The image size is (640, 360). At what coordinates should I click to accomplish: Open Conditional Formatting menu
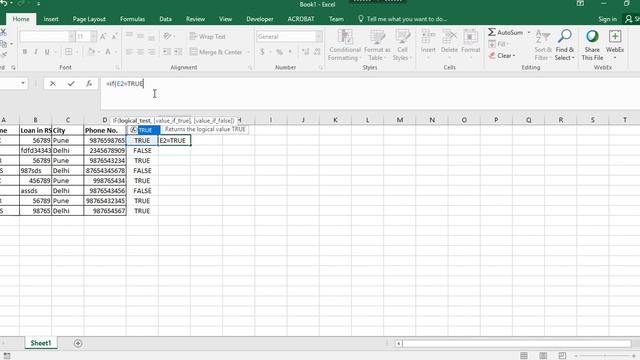tap(345, 45)
